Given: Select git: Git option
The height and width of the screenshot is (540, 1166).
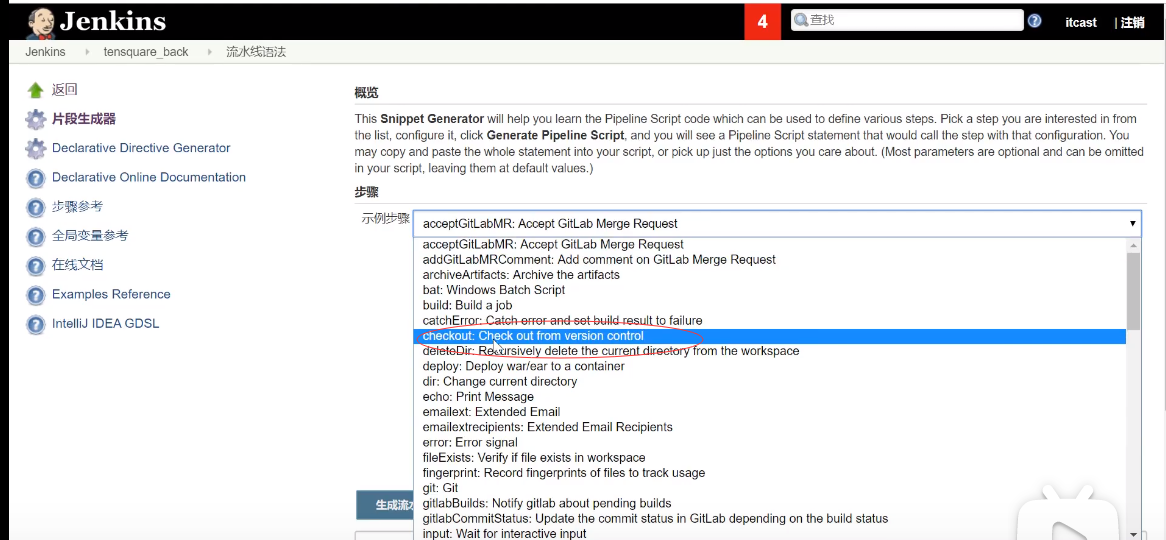Looking at the screenshot, I should click(770, 488).
